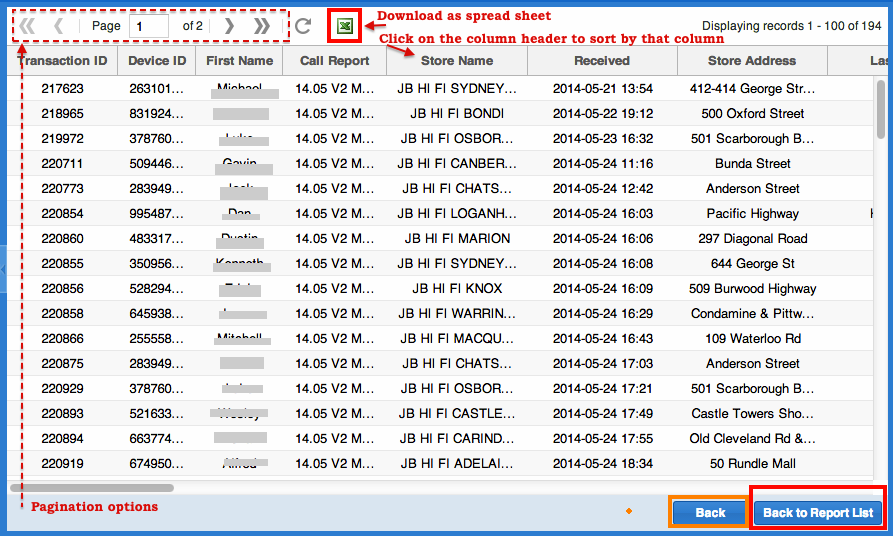This screenshot has width=894, height=537.
Task: Jump to last page of records
Action: point(262,26)
